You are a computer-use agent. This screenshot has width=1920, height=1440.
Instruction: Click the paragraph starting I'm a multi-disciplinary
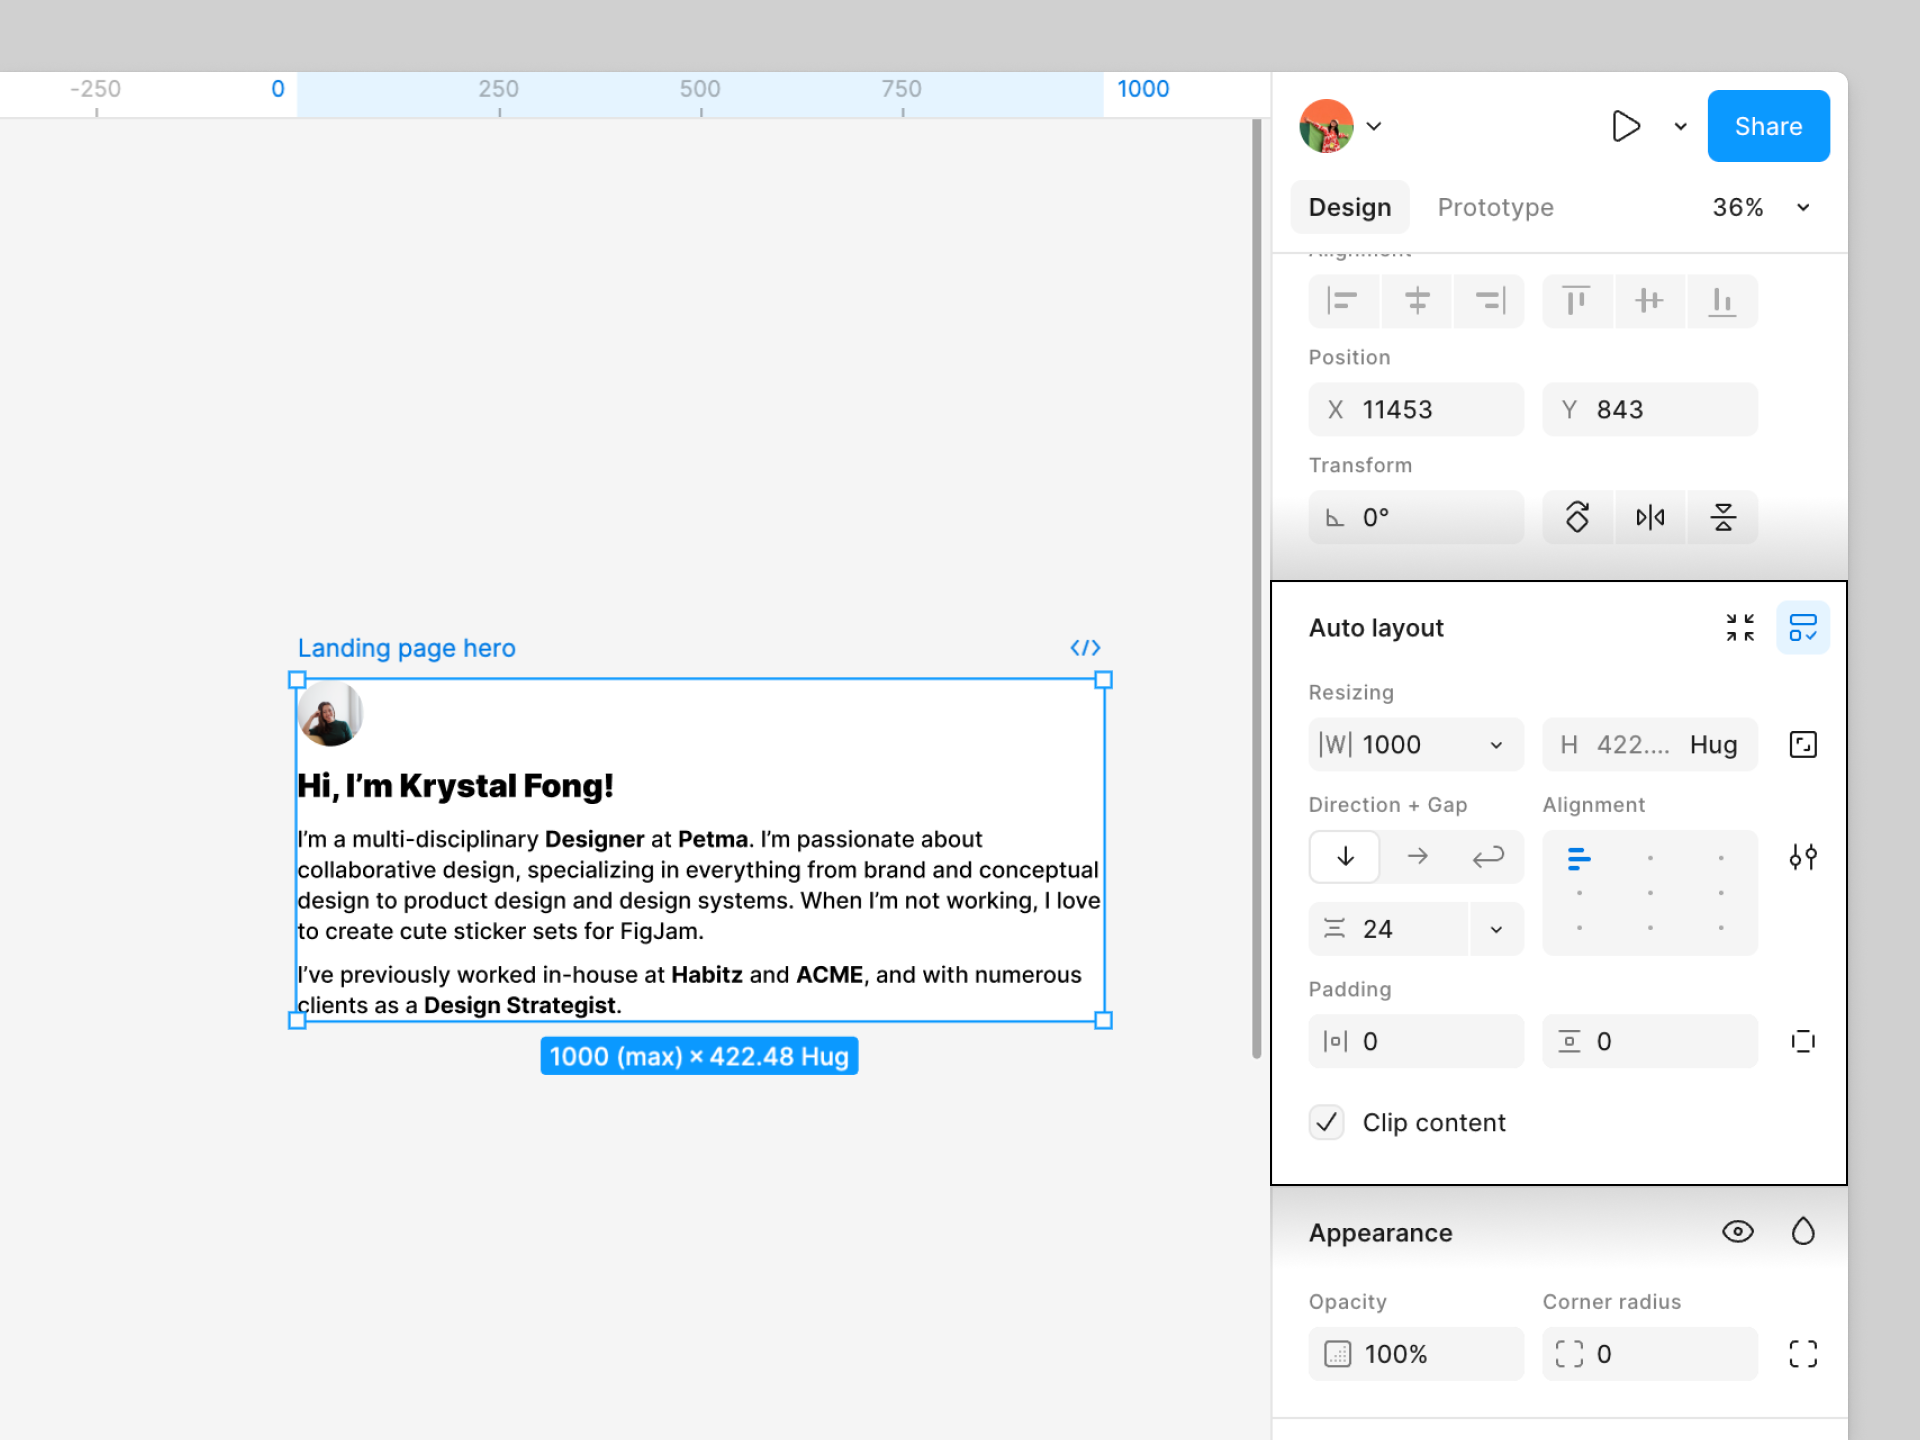tap(699, 885)
